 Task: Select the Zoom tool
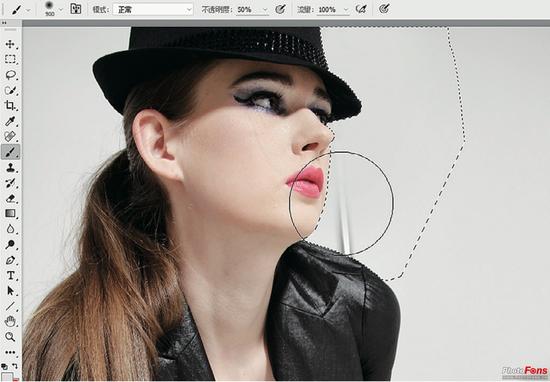tap(10, 337)
